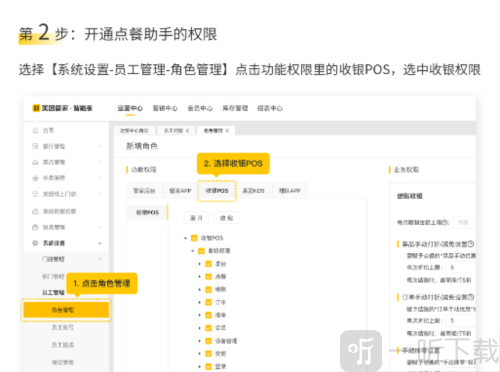Expand the 美团线上门店 sidebar chevron
The width and height of the screenshot is (500, 372).
point(100,194)
